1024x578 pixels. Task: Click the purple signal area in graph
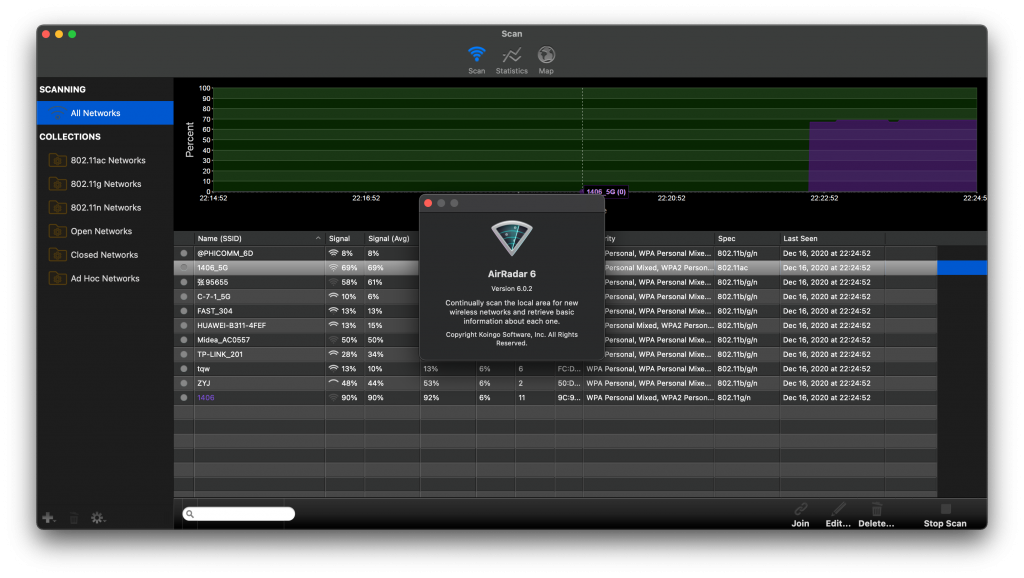tap(893, 156)
